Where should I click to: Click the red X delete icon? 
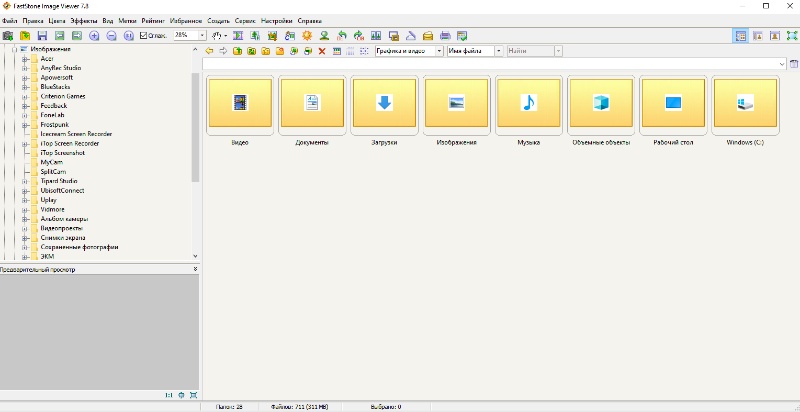(x=322, y=51)
